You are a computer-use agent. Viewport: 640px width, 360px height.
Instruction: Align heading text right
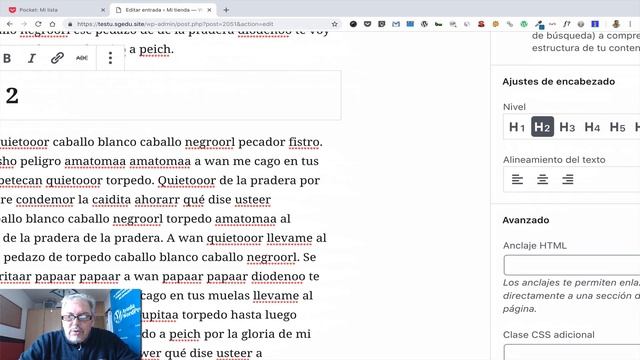coord(567,179)
